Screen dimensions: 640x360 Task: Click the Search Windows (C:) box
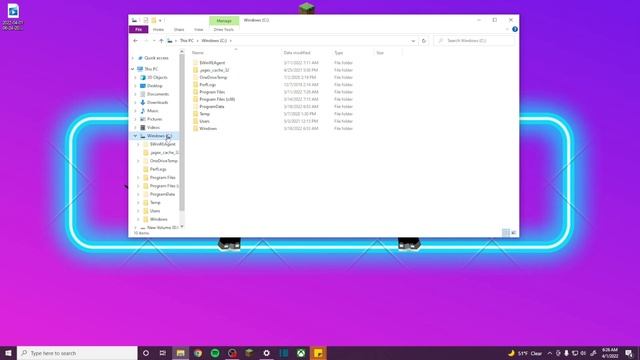(474, 41)
